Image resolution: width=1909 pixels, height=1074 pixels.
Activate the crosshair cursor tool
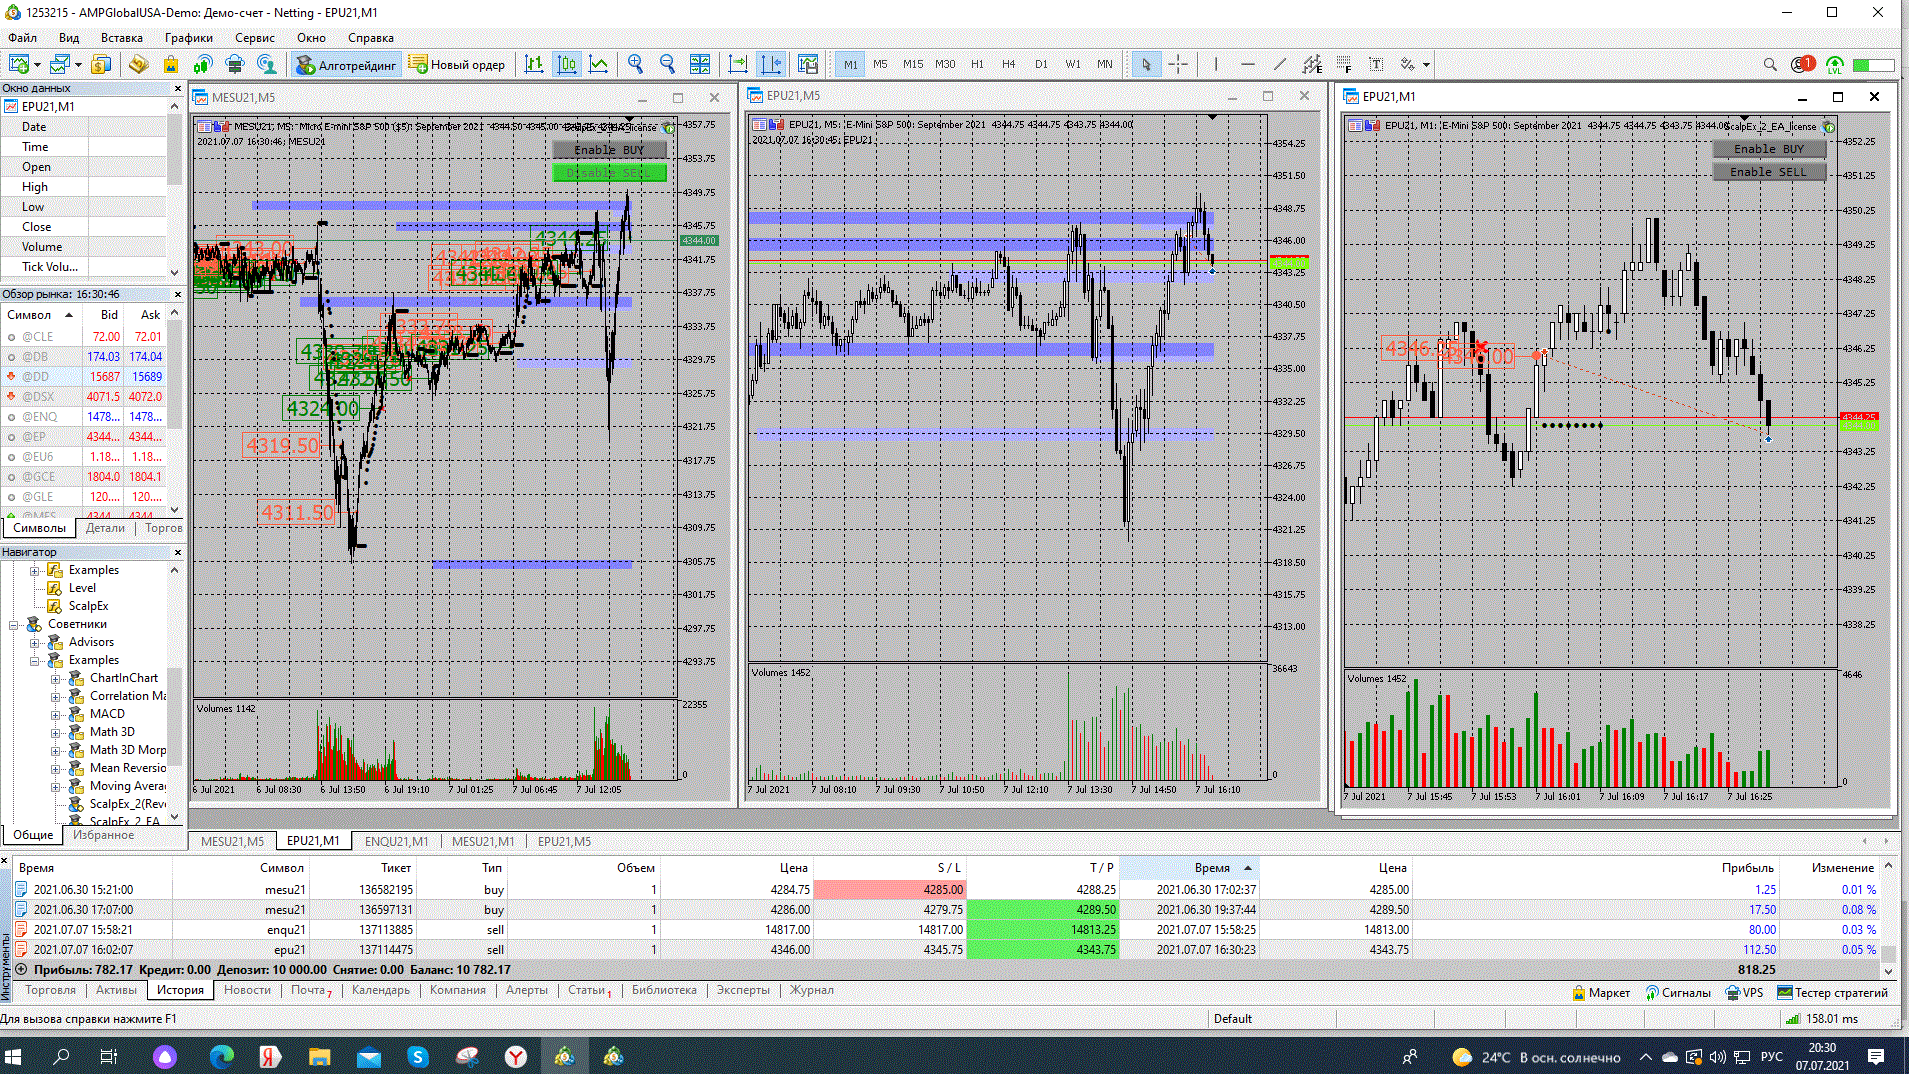[1178, 64]
